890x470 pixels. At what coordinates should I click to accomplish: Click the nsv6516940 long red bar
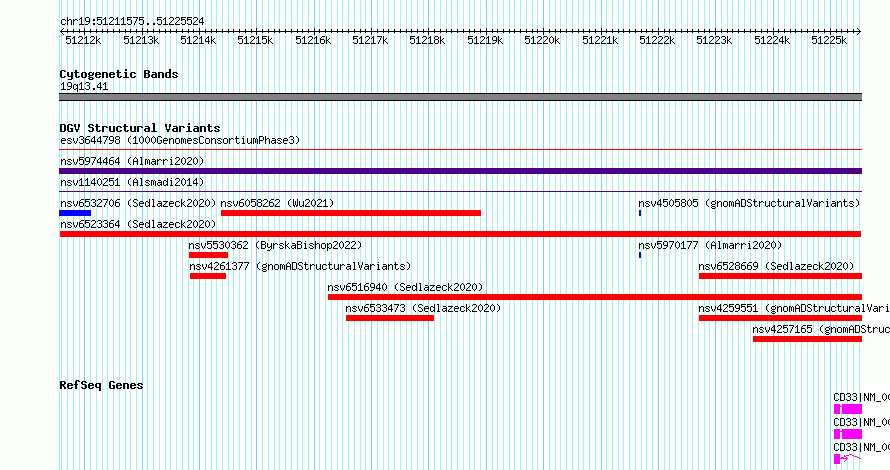pos(595,297)
